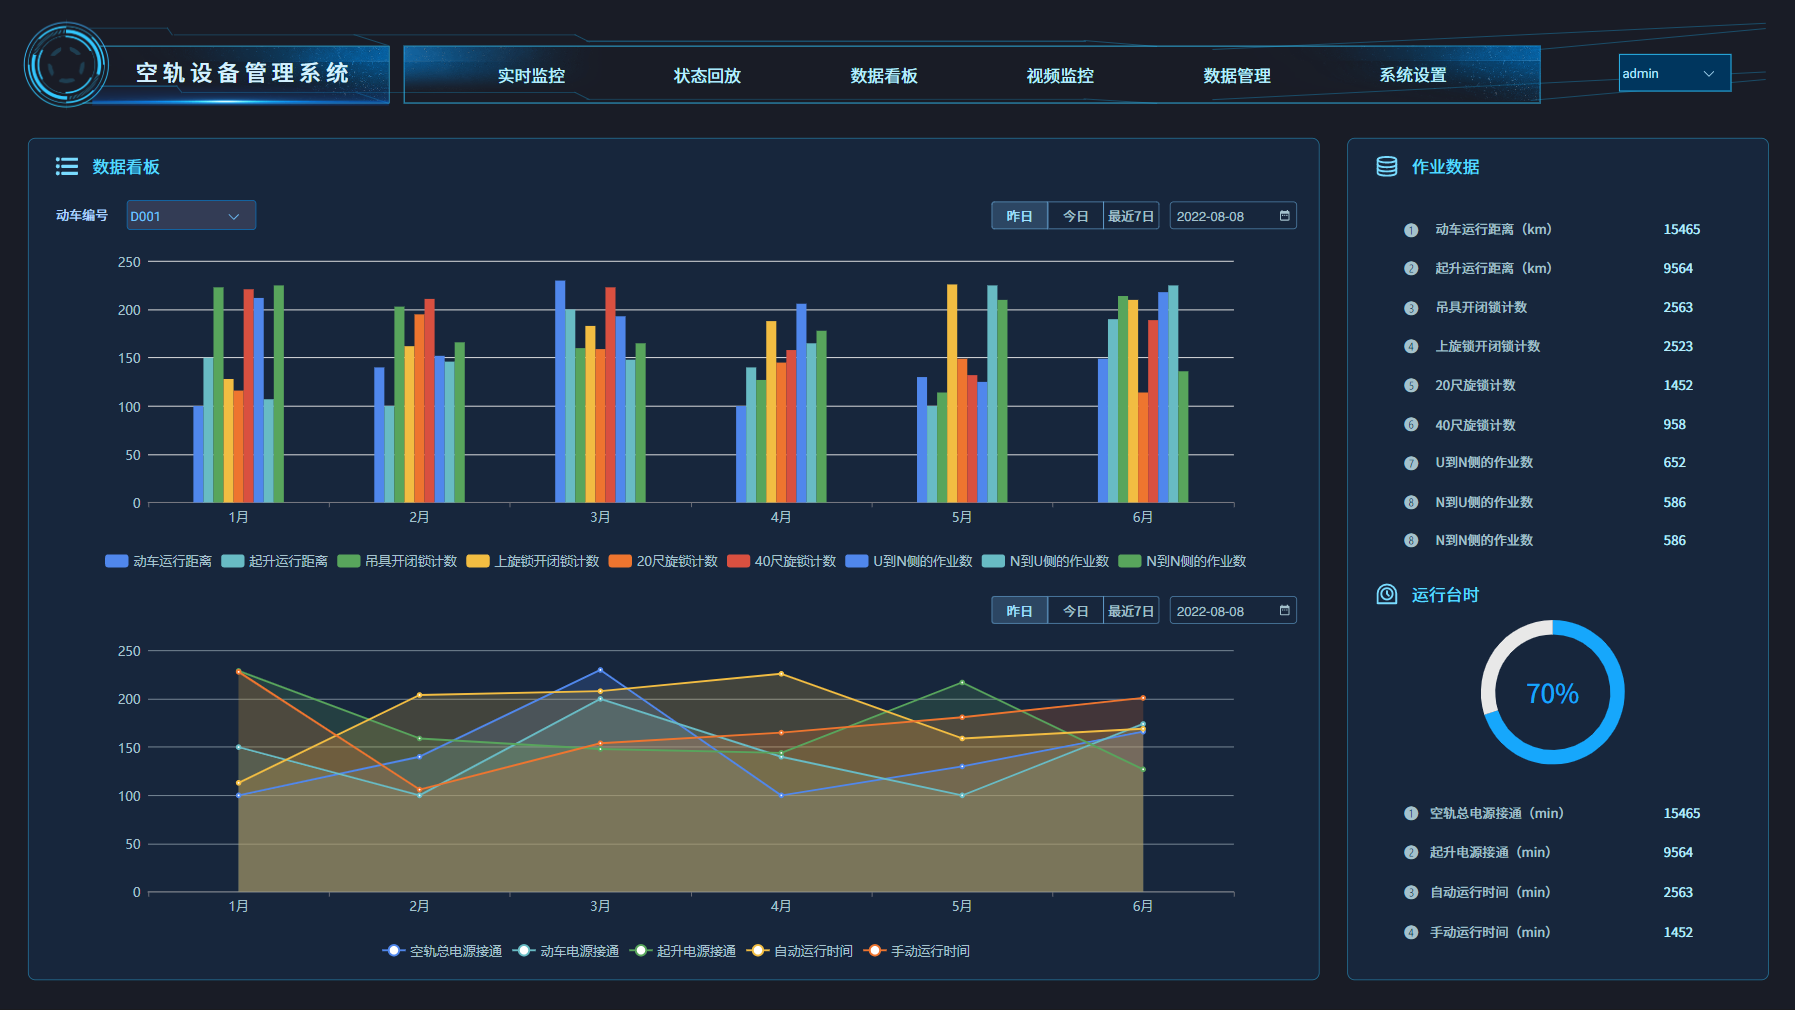This screenshot has width=1795, height=1010.
Task: Click number 4 badge beside 手动运行时间 (min)
Action: pyautogui.click(x=1410, y=933)
